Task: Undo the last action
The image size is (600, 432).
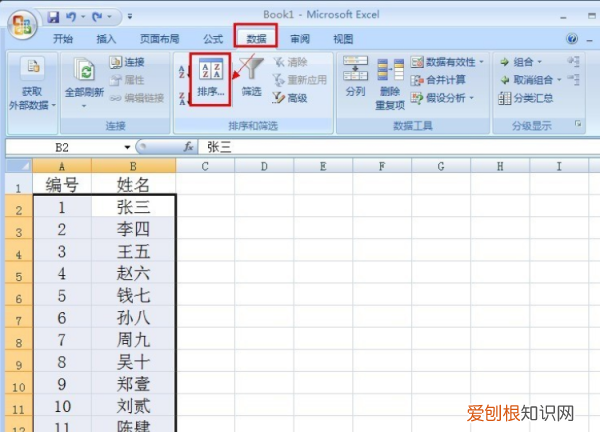Action: 71,17
